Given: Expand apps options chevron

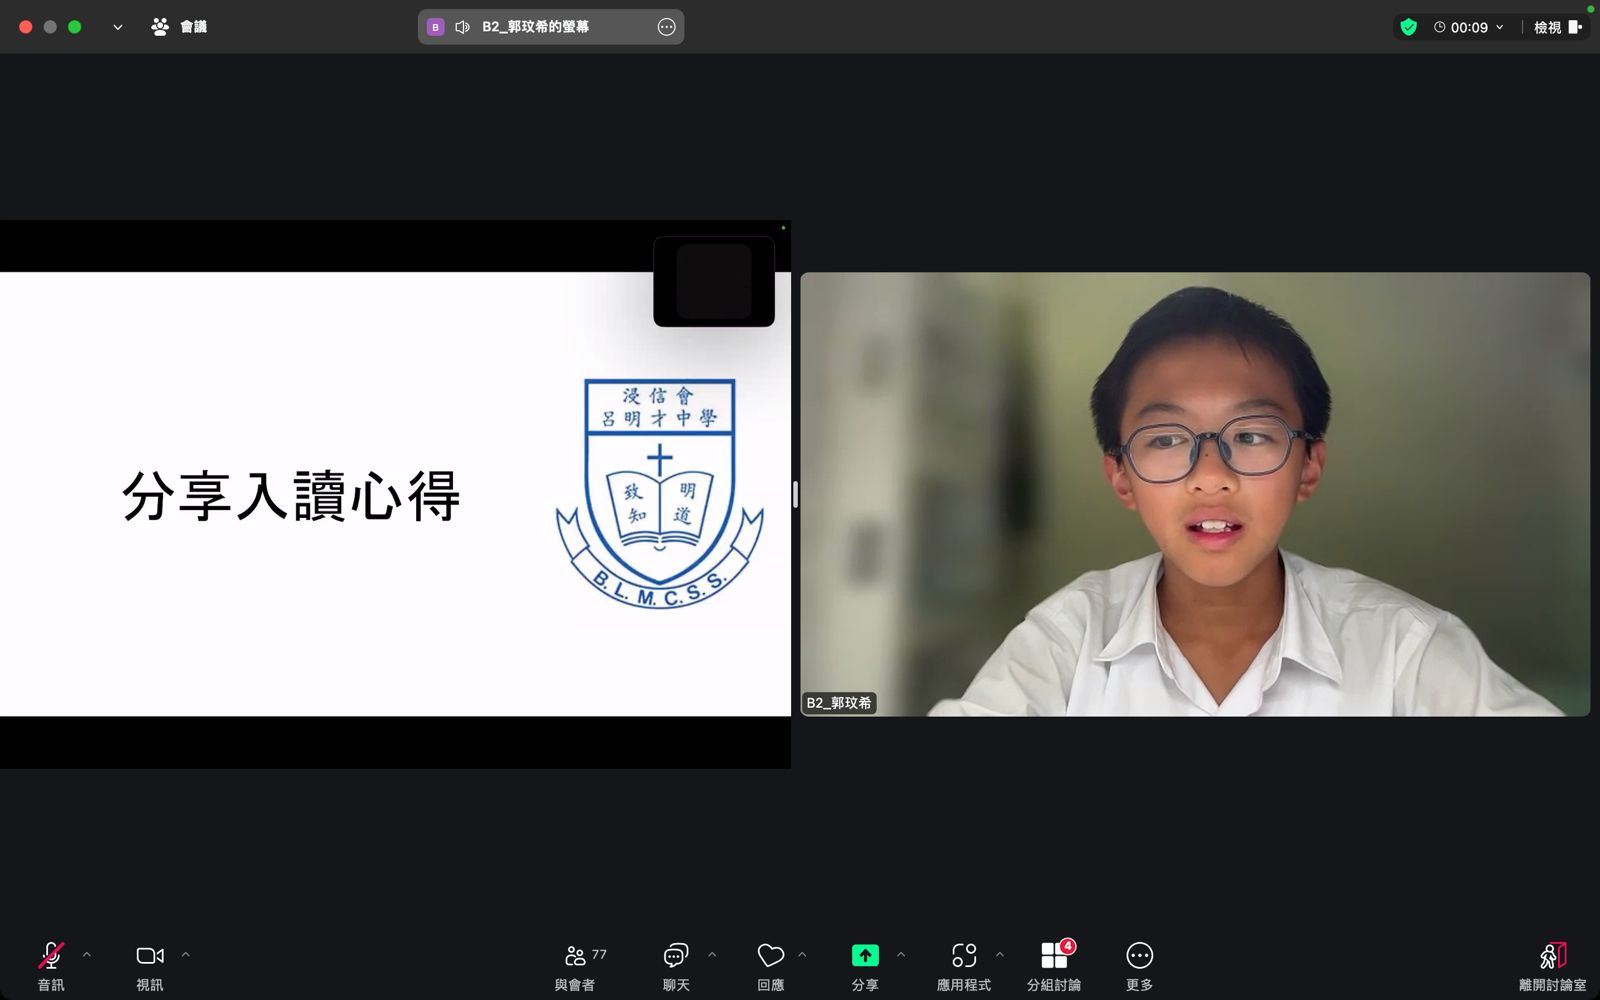Looking at the screenshot, I should coord(1000,955).
